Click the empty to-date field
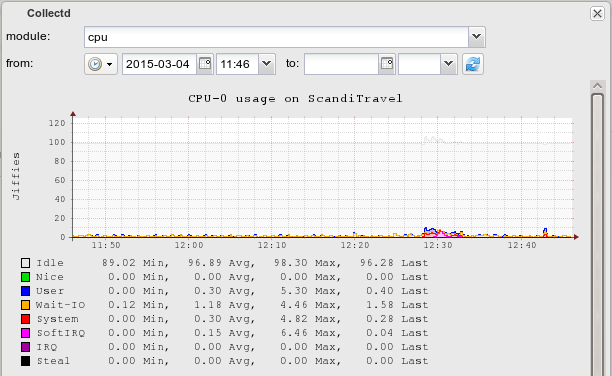The height and width of the screenshot is (376, 612). point(342,64)
